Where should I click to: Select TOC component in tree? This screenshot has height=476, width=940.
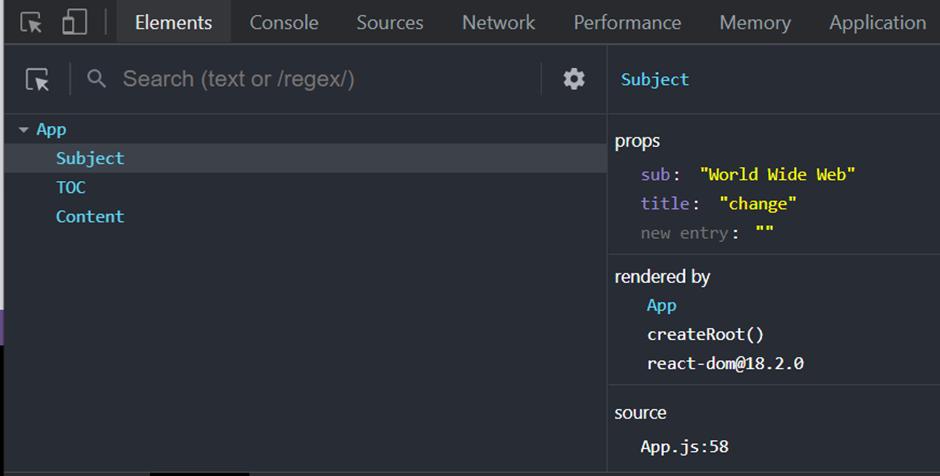(x=71, y=188)
